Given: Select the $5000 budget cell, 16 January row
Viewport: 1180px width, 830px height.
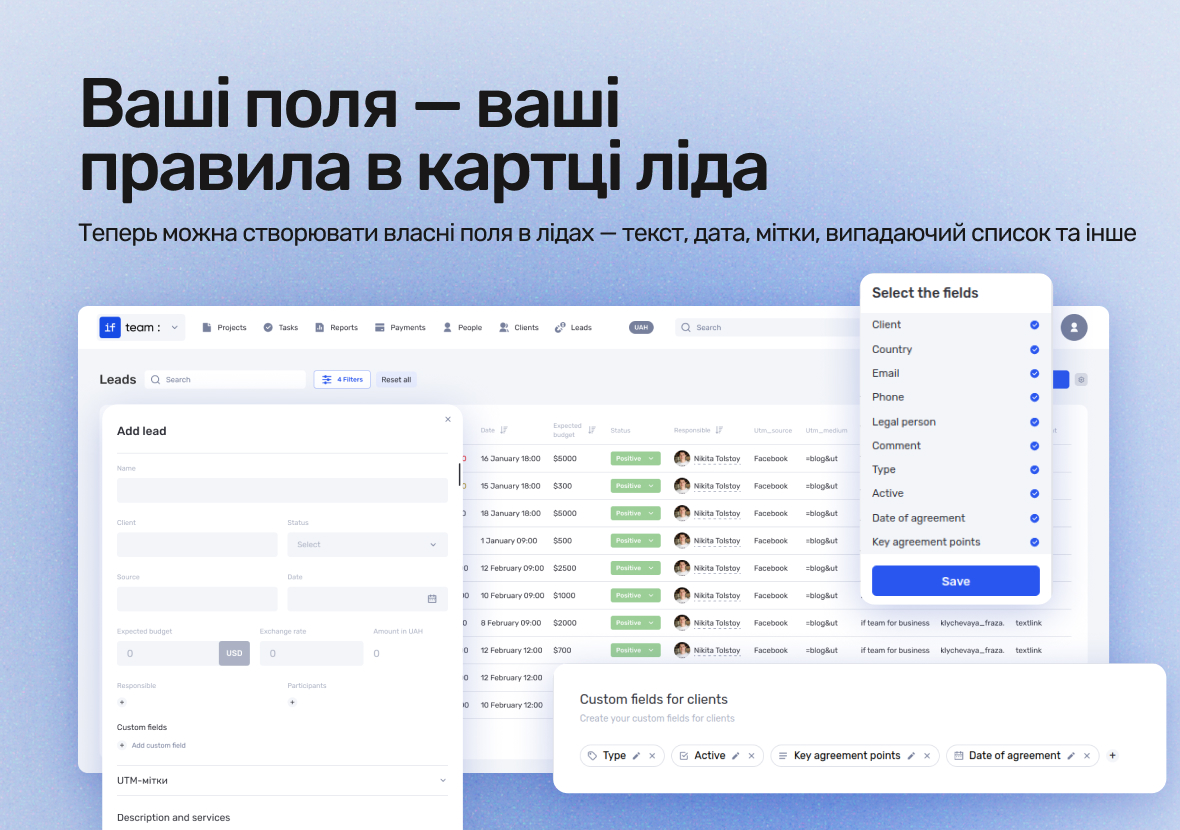Looking at the screenshot, I should 564,458.
